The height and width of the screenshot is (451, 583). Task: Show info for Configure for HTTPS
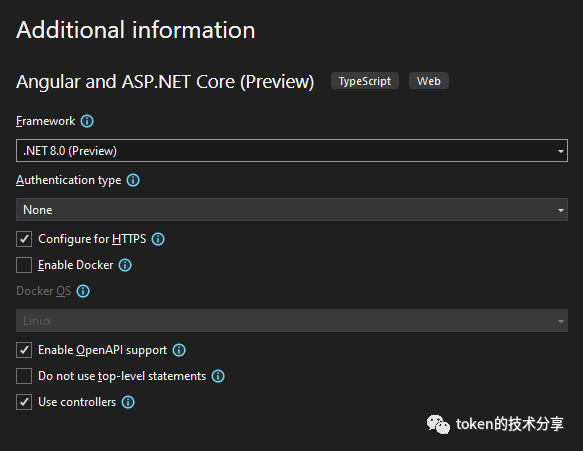158,239
